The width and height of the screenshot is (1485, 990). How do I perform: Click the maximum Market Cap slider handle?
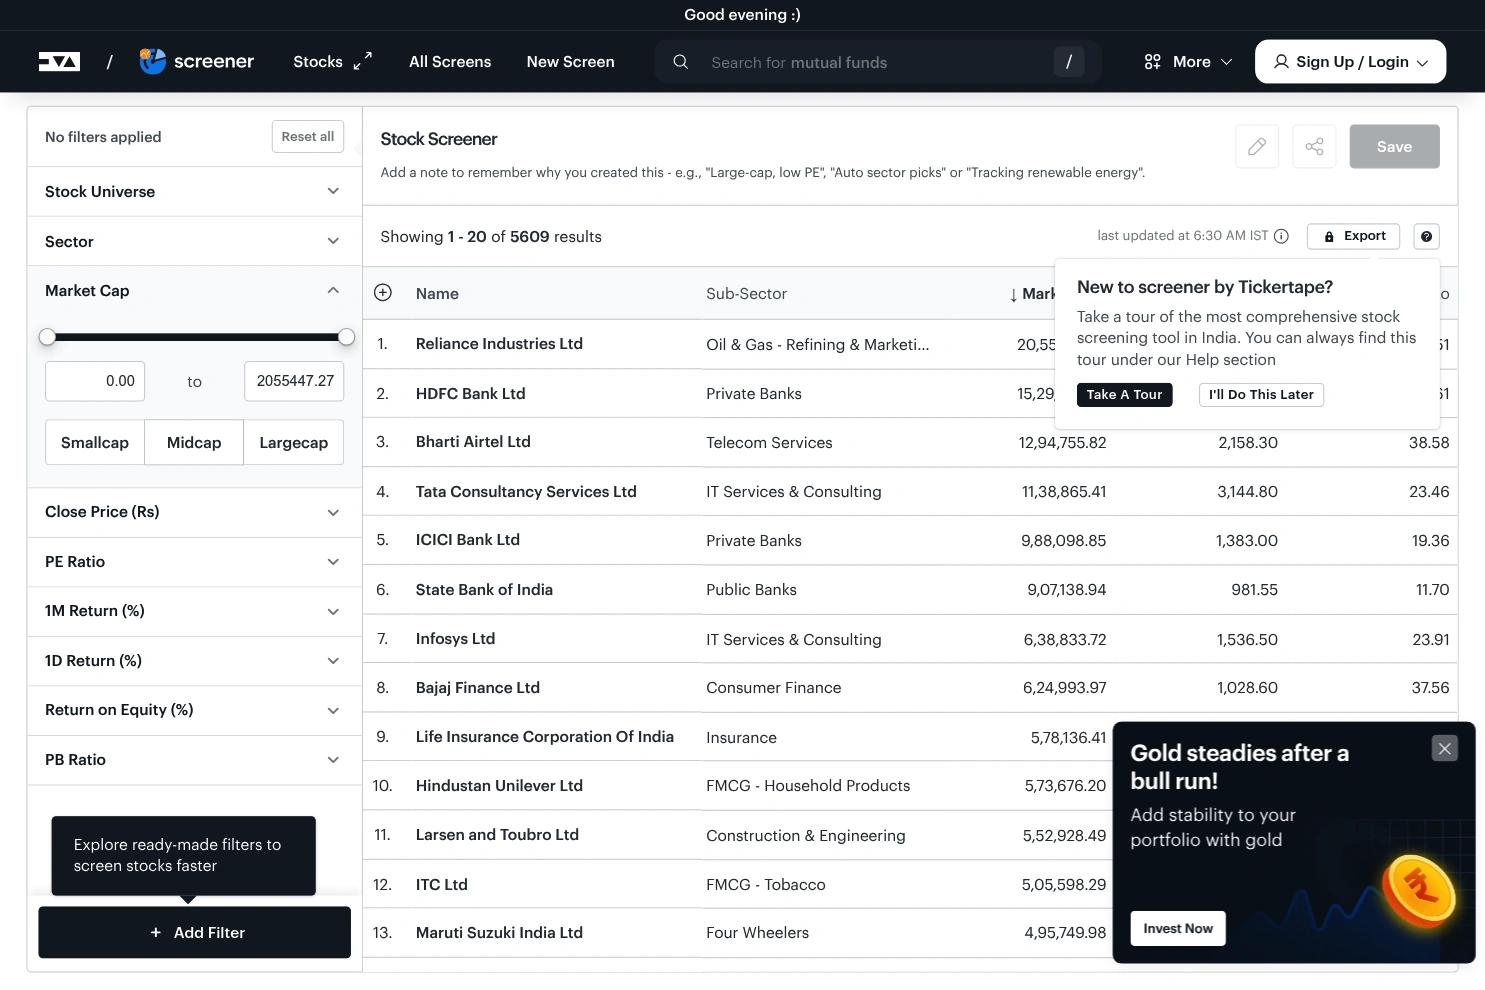coord(346,337)
